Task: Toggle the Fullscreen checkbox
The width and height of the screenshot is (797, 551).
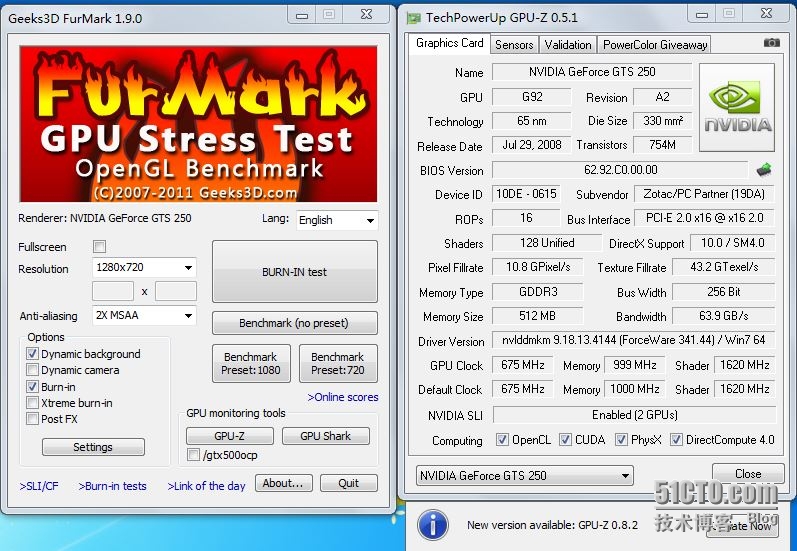Action: point(99,247)
